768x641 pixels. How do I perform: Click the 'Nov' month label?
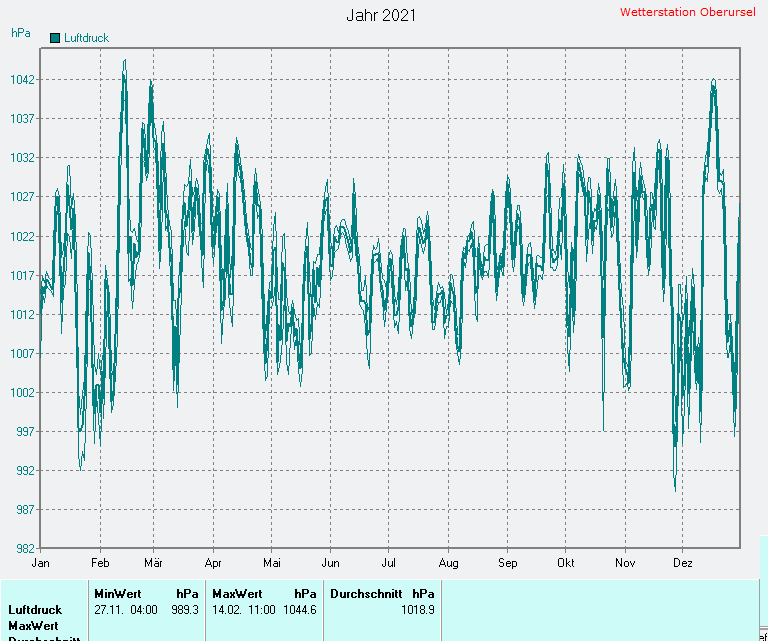625,563
